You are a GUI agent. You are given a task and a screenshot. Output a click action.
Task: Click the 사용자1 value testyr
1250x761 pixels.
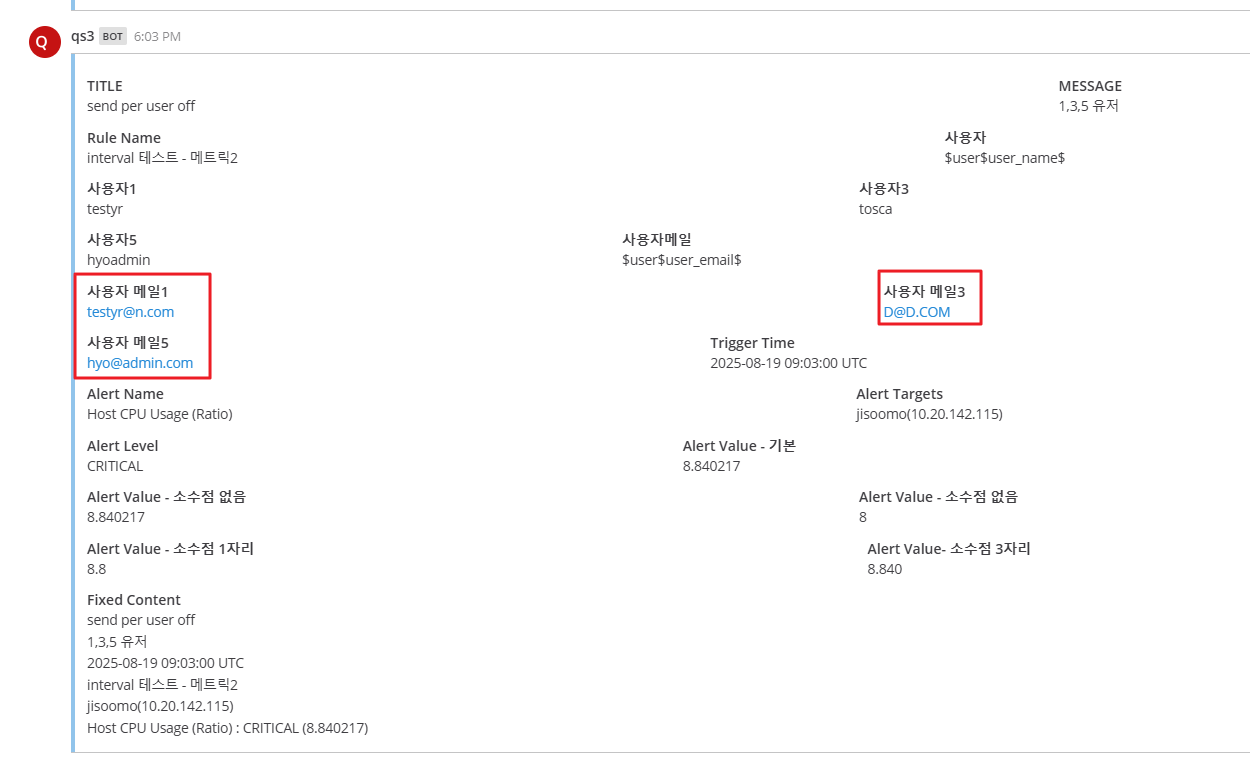tap(105, 209)
